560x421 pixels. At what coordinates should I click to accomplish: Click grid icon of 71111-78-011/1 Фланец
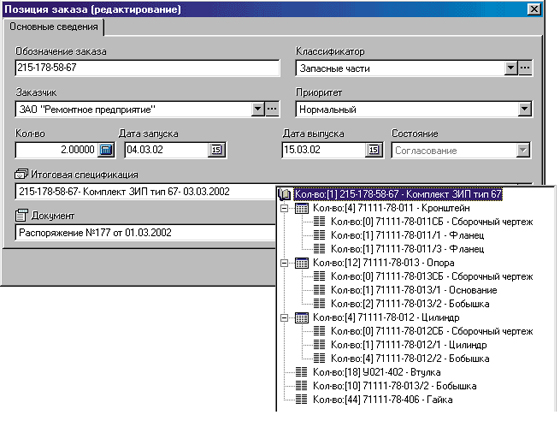(319, 235)
